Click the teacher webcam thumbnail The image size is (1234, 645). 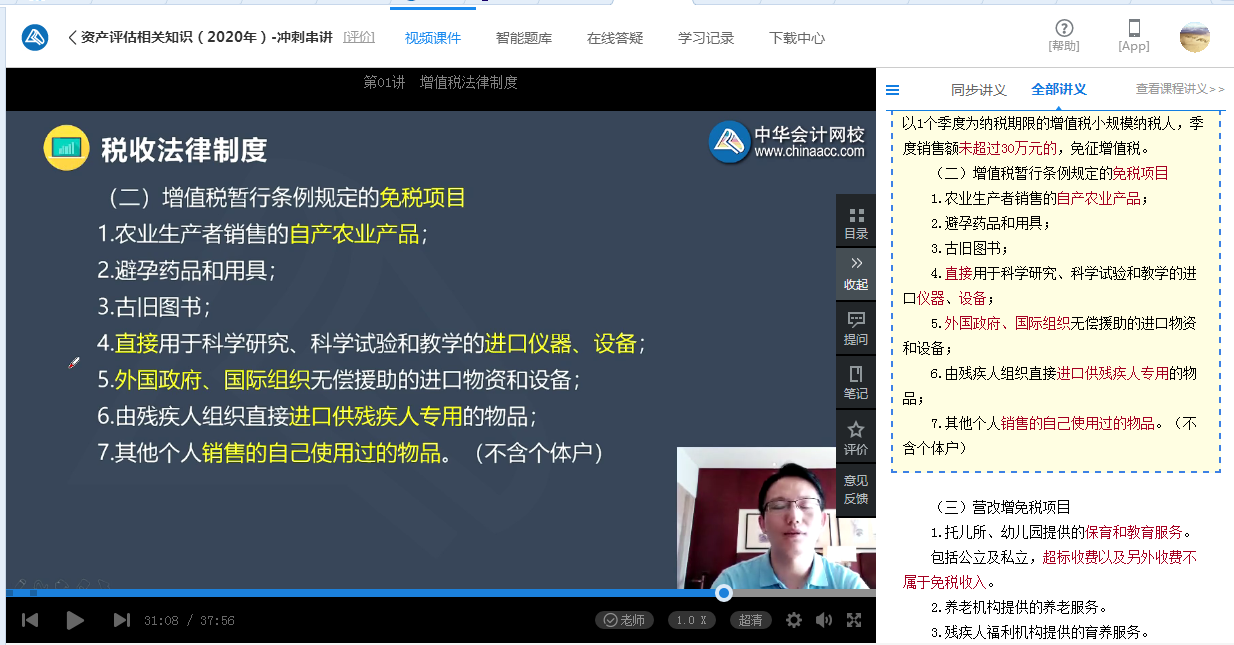point(776,518)
